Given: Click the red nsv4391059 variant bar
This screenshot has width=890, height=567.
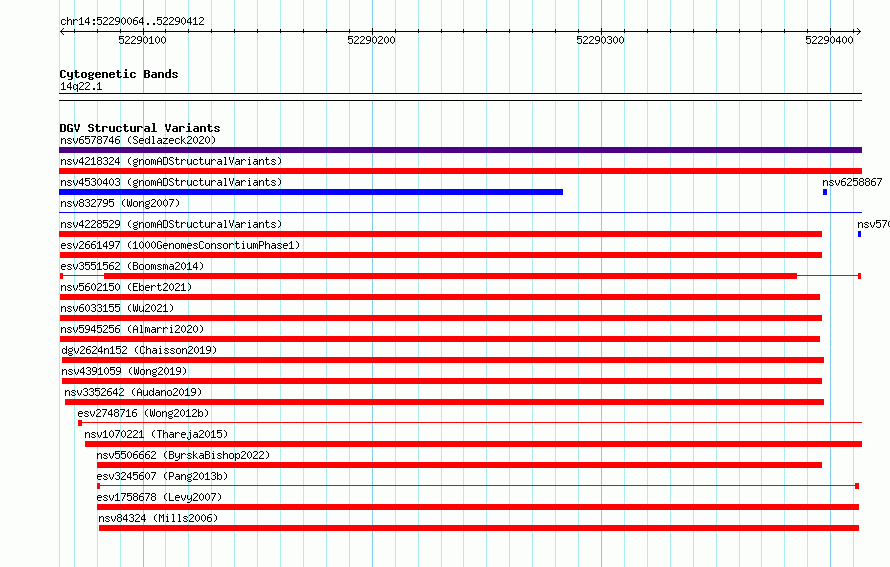Looking at the screenshot, I should coord(442,381).
